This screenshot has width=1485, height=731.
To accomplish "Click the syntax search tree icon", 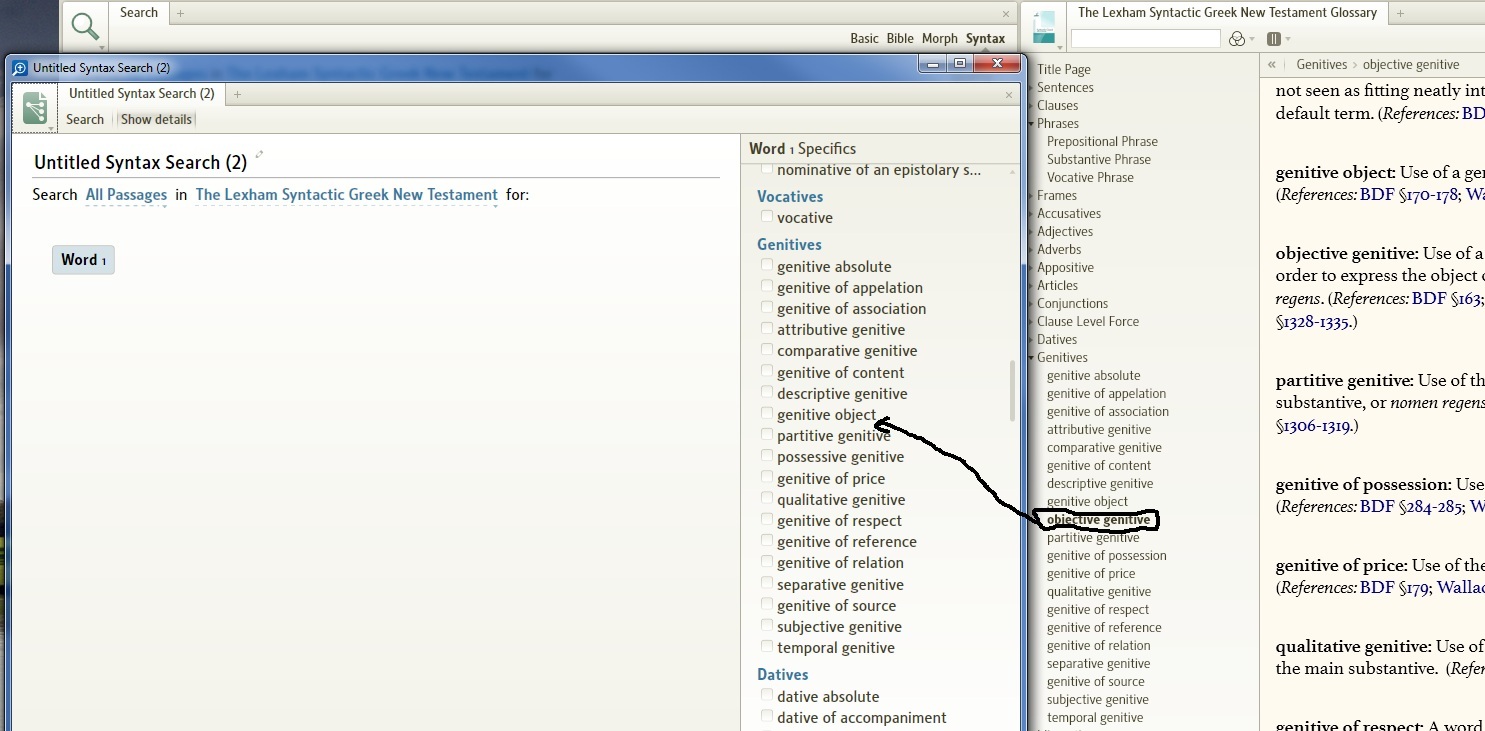I will [x=35, y=107].
